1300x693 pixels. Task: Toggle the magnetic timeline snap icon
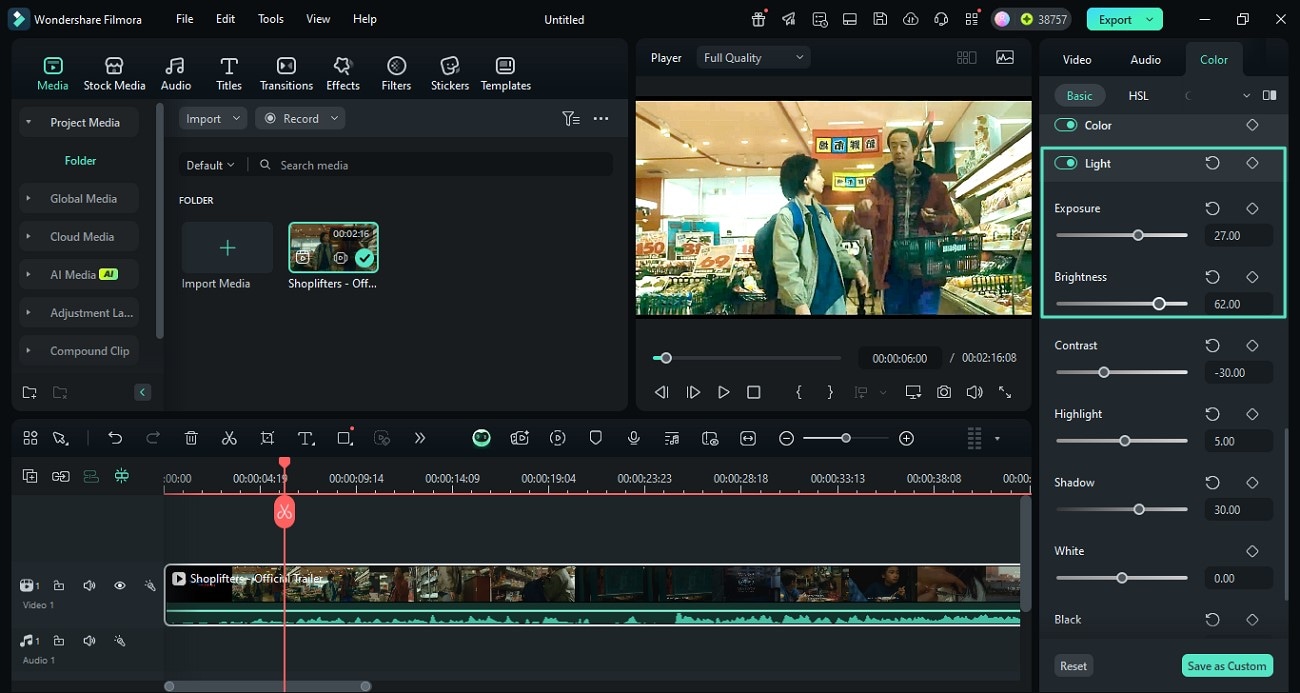[121, 476]
